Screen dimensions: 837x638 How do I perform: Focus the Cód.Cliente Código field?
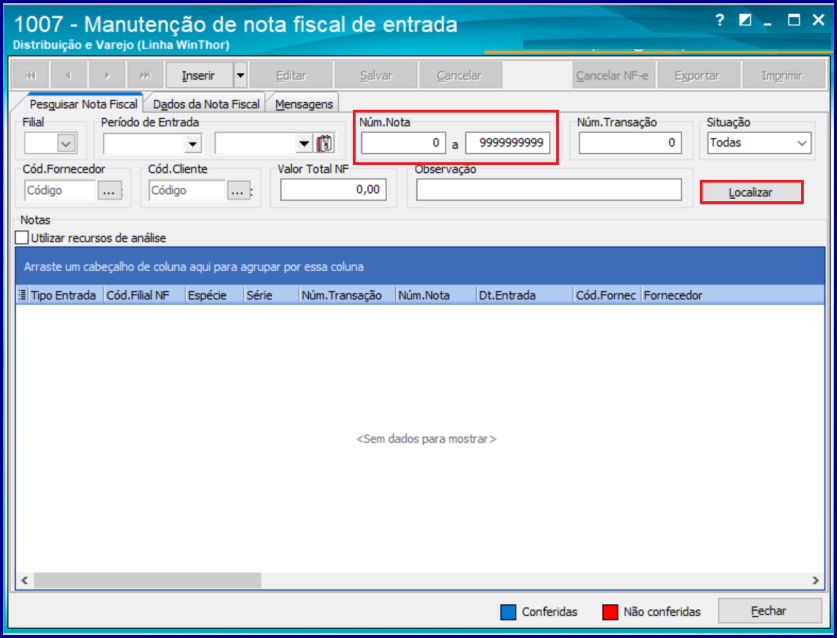pyautogui.click(x=187, y=191)
